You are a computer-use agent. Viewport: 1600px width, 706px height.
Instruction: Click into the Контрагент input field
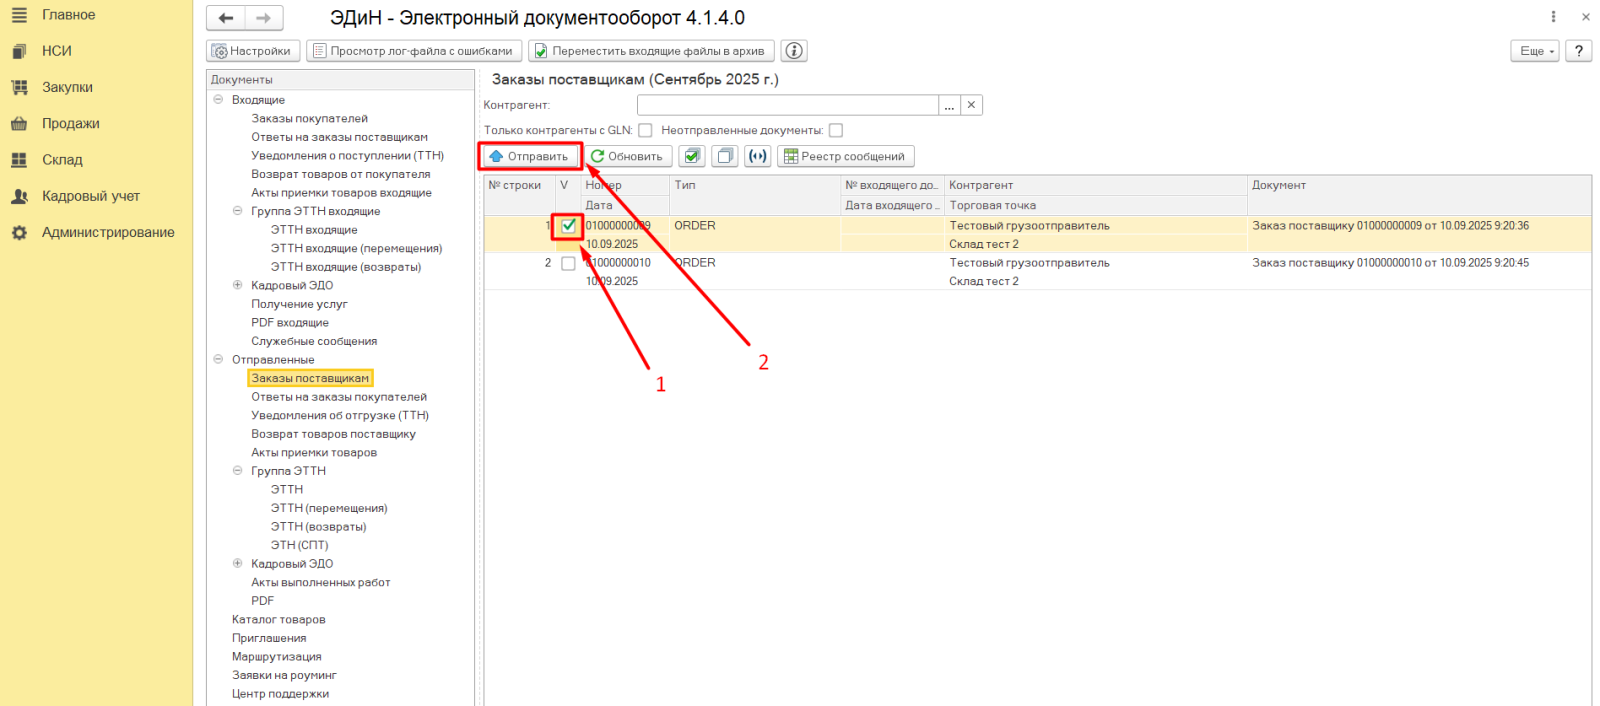787,105
